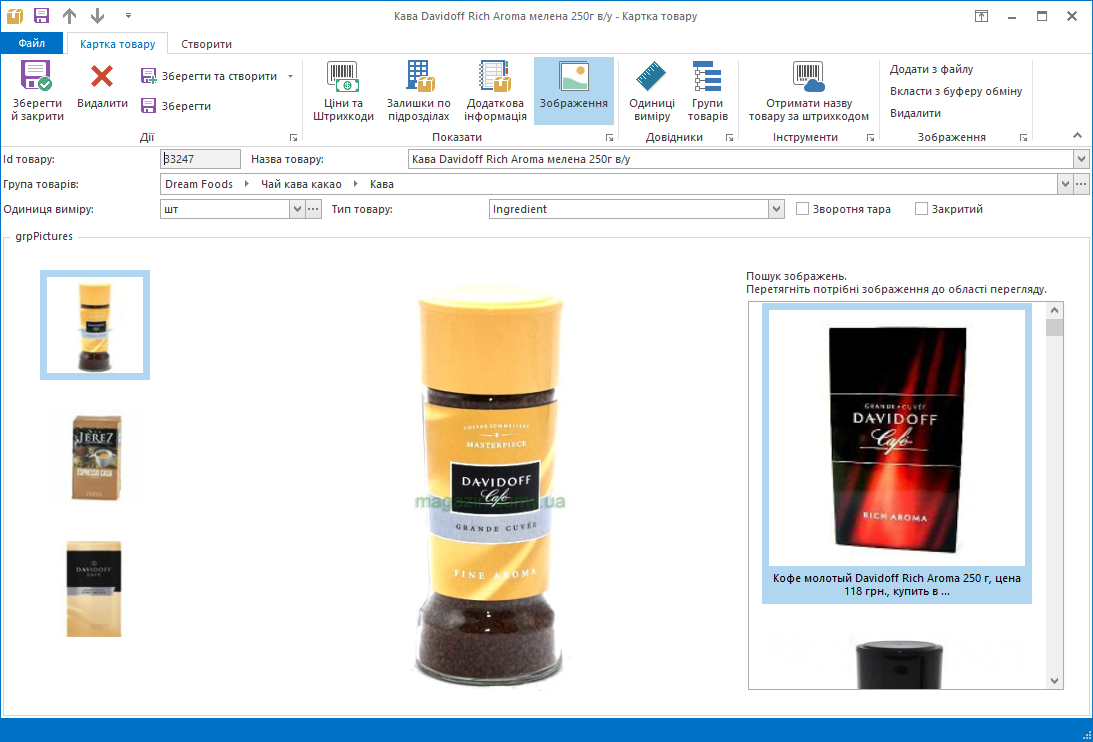Click ellipsis button next to Група товарів
The height and width of the screenshot is (742, 1093).
coord(1081,184)
